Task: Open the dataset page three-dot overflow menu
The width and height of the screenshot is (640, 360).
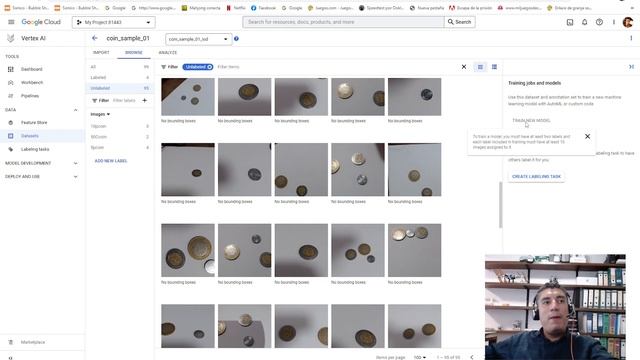Action: 631,38
